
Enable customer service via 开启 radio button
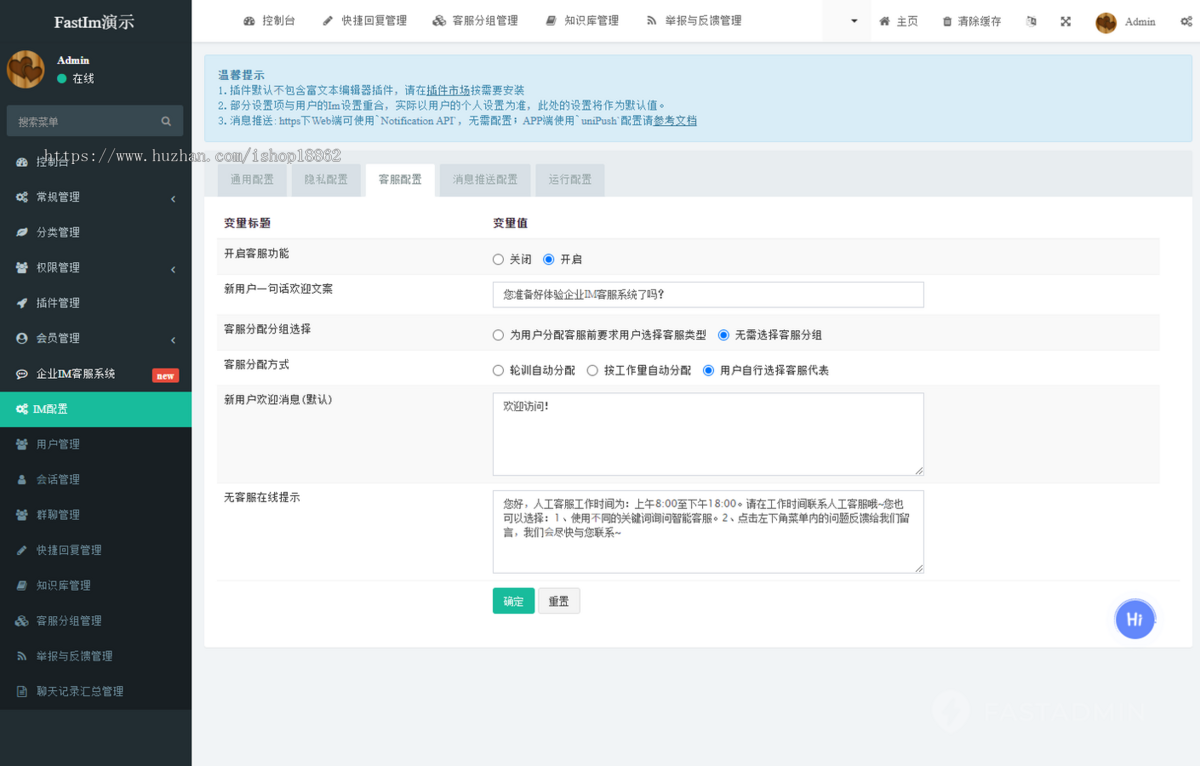point(548,258)
